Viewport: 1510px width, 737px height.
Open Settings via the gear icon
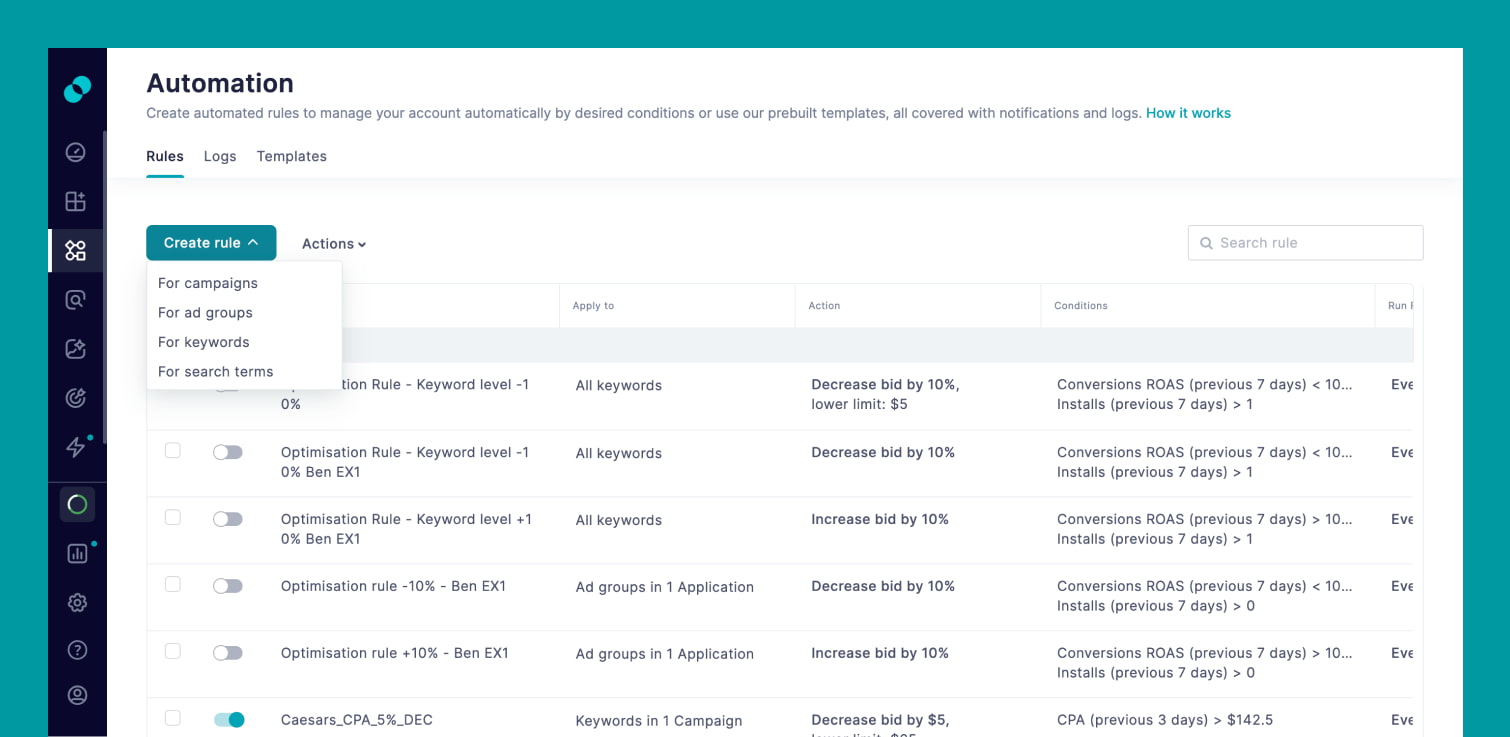pos(77,602)
